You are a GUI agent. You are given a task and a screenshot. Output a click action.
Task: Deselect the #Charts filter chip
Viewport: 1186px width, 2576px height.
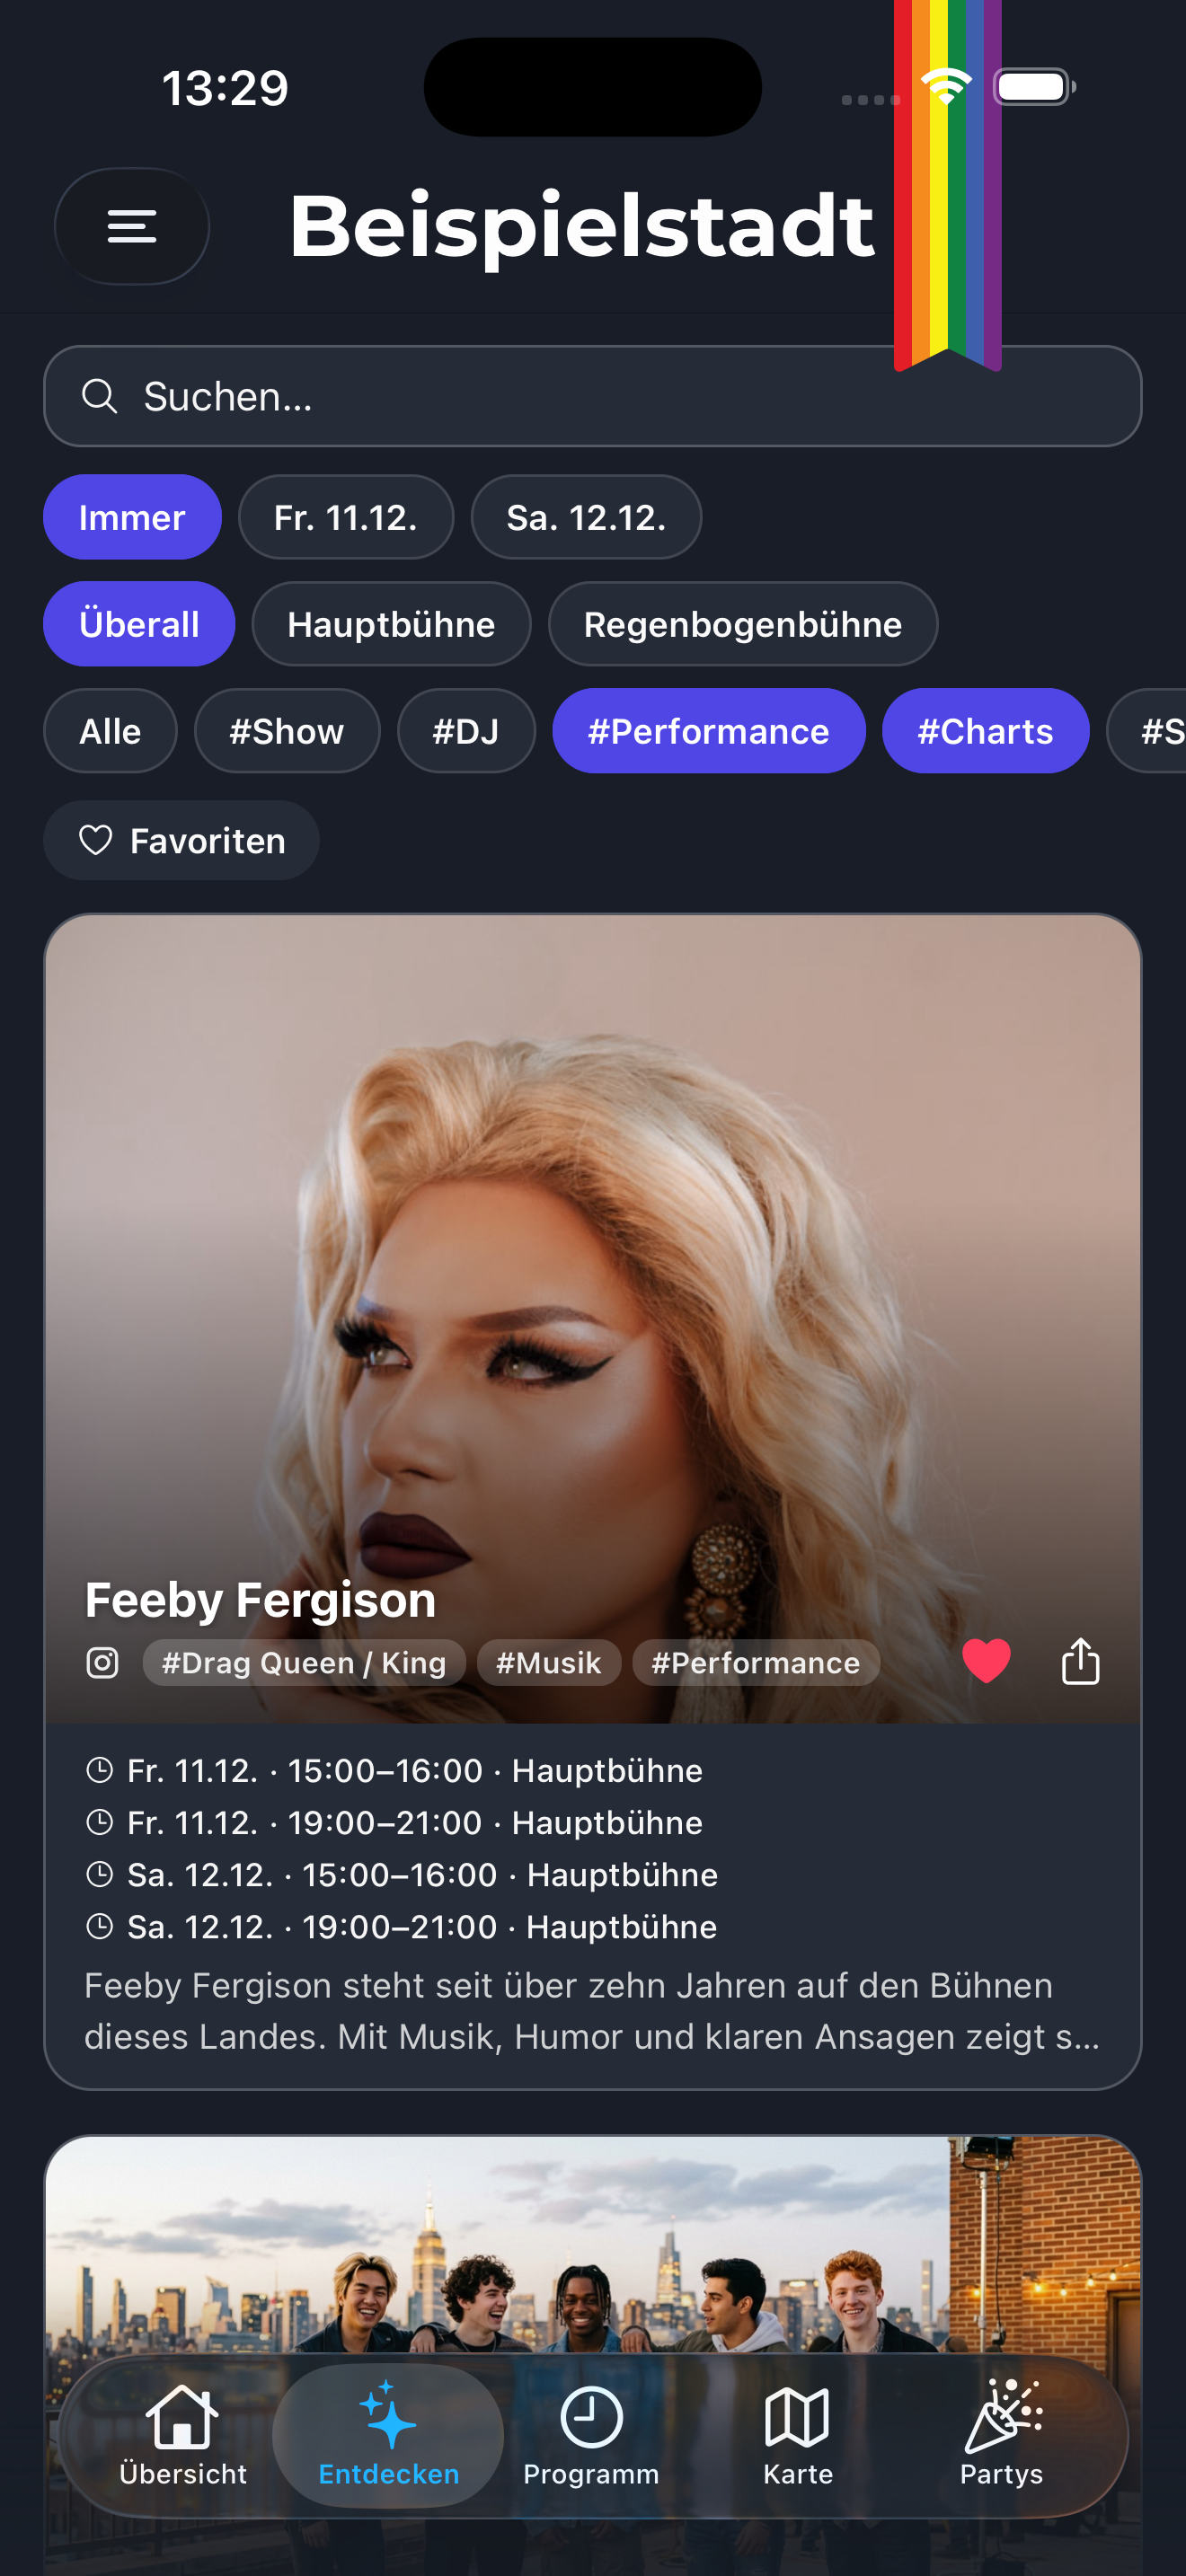[x=985, y=731]
